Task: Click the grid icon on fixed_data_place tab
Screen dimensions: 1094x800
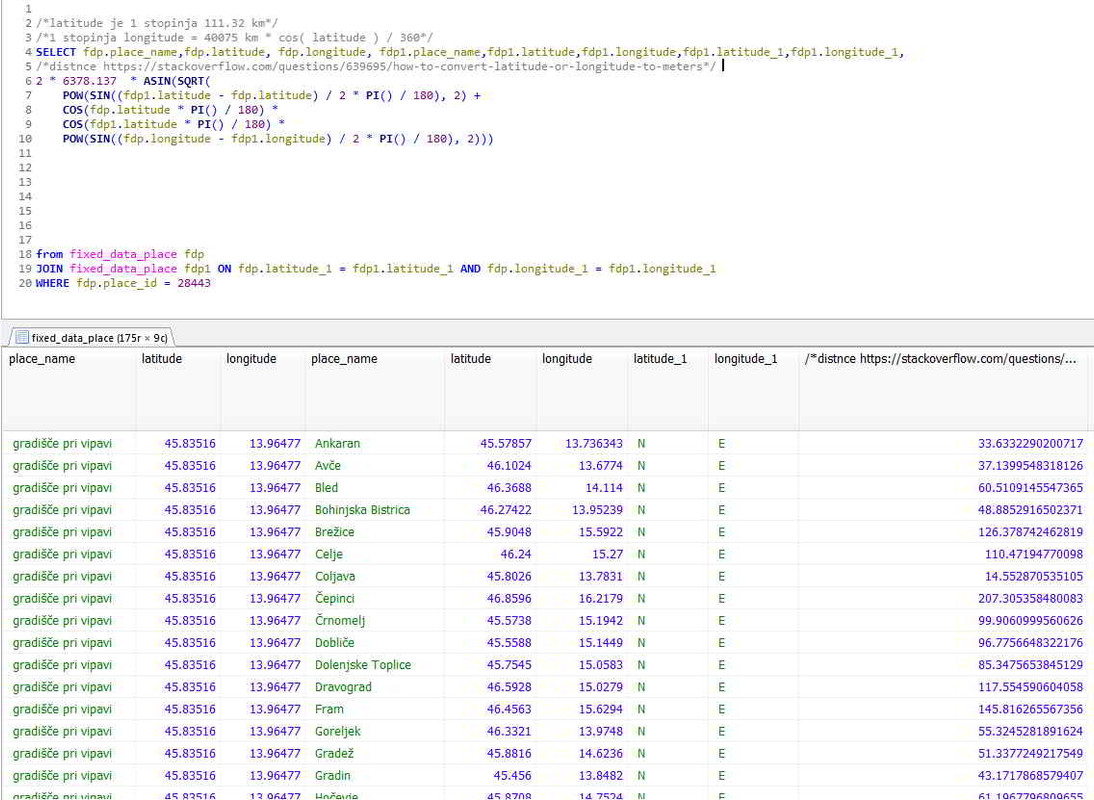Action: click(22, 338)
